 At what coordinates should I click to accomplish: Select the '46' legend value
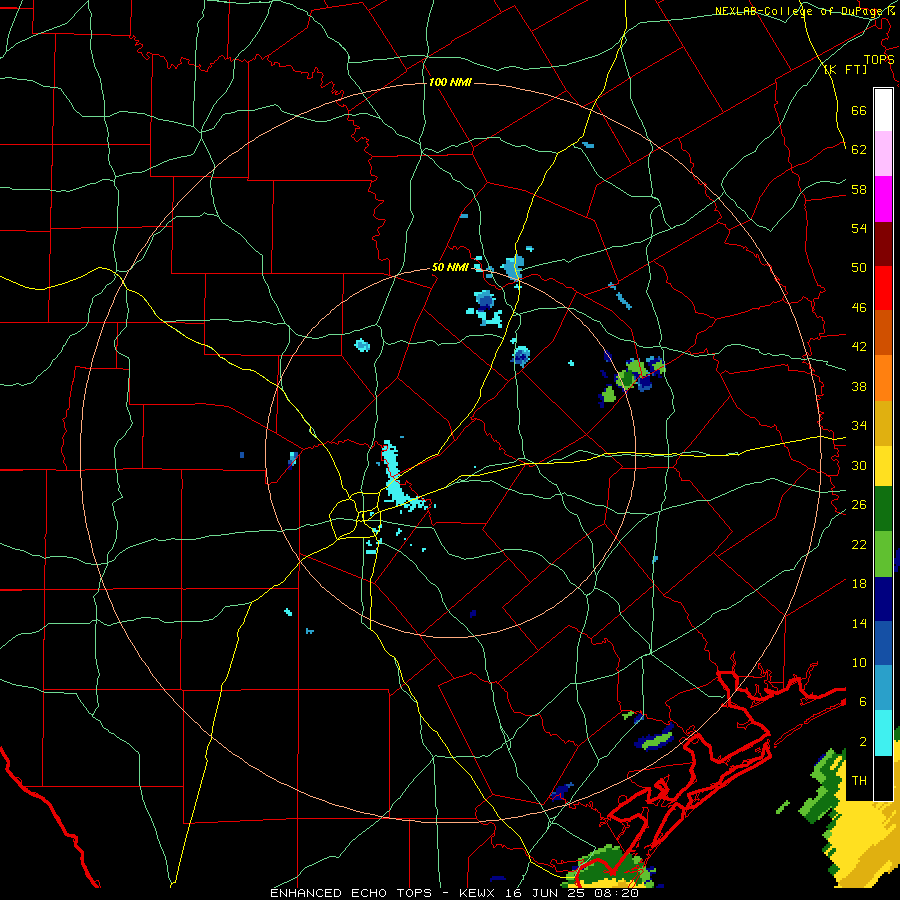(859, 307)
